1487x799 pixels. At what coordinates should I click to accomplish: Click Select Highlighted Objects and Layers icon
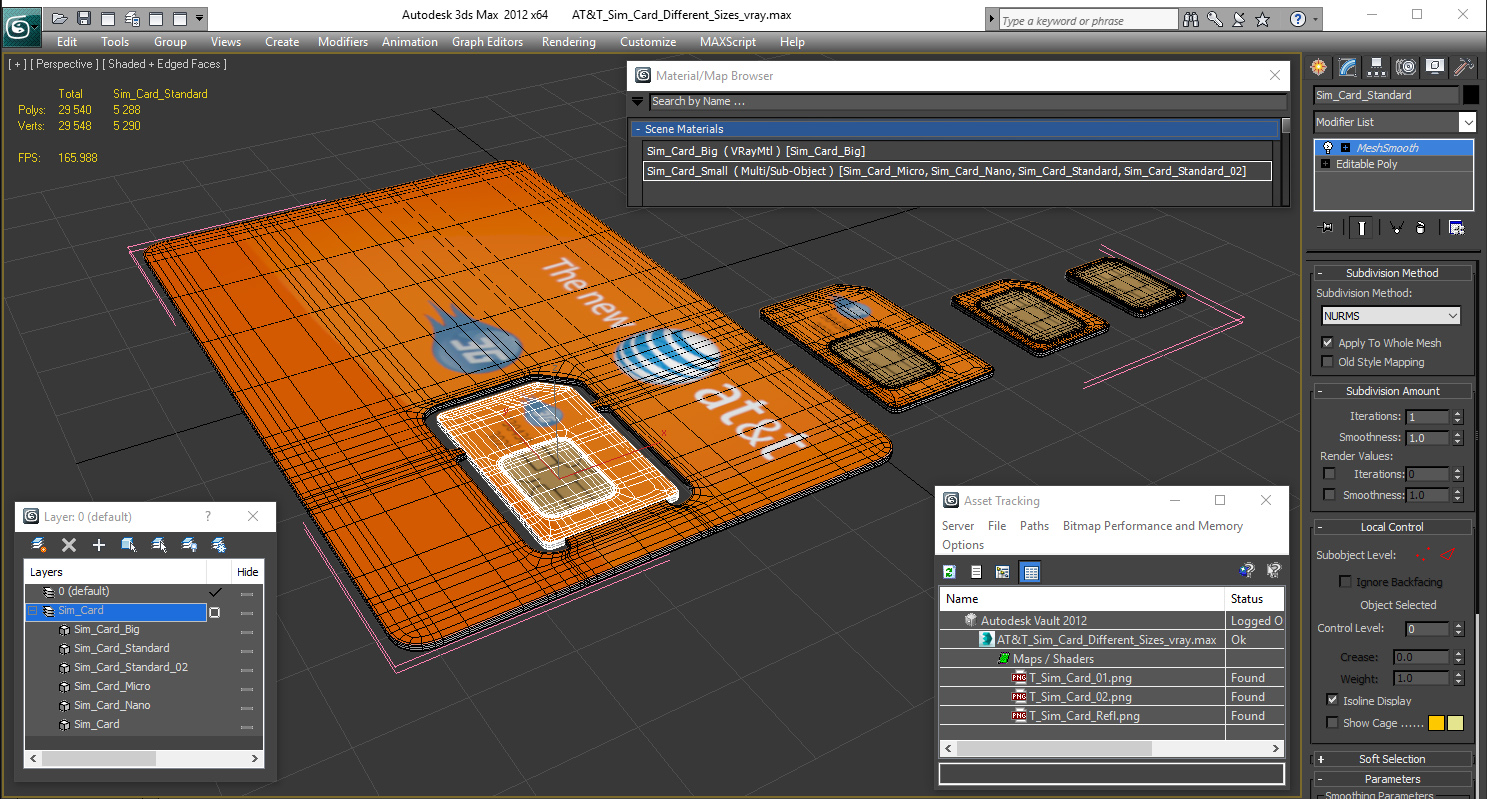pos(129,545)
